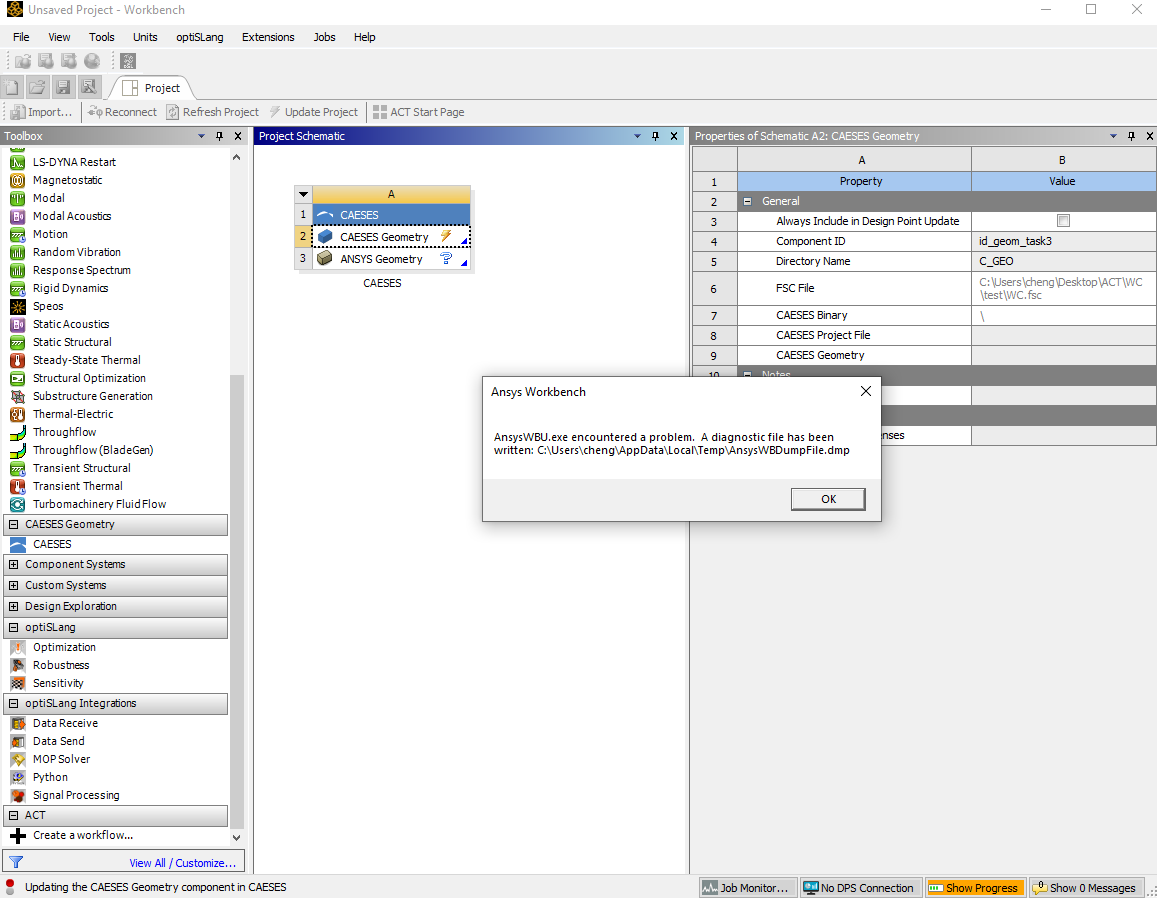Open the Toolbox panel dropdown arrow

[201, 136]
